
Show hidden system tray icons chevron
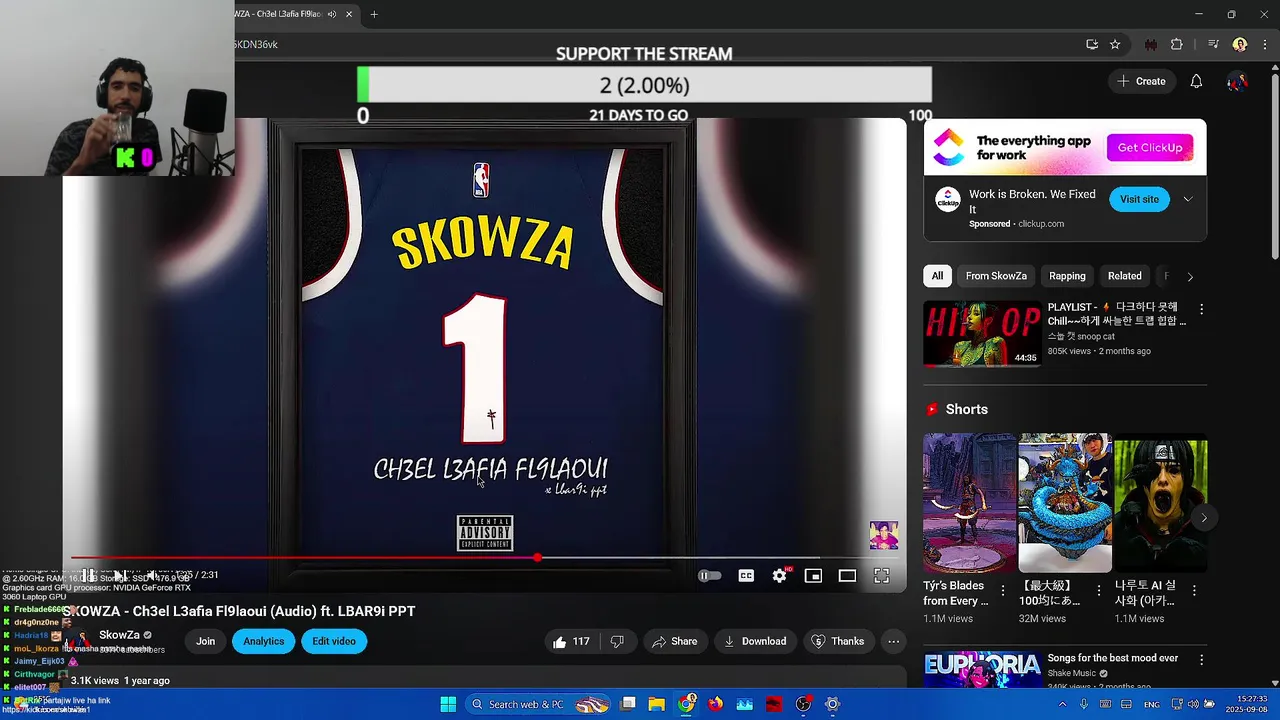pyautogui.click(x=1062, y=704)
